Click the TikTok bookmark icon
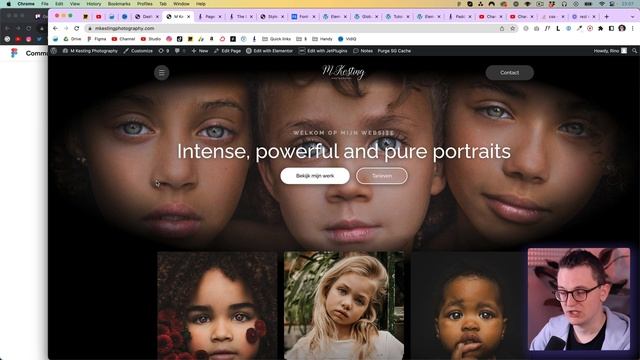The height and width of the screenshot is (360, 640). tap(180, 39)
